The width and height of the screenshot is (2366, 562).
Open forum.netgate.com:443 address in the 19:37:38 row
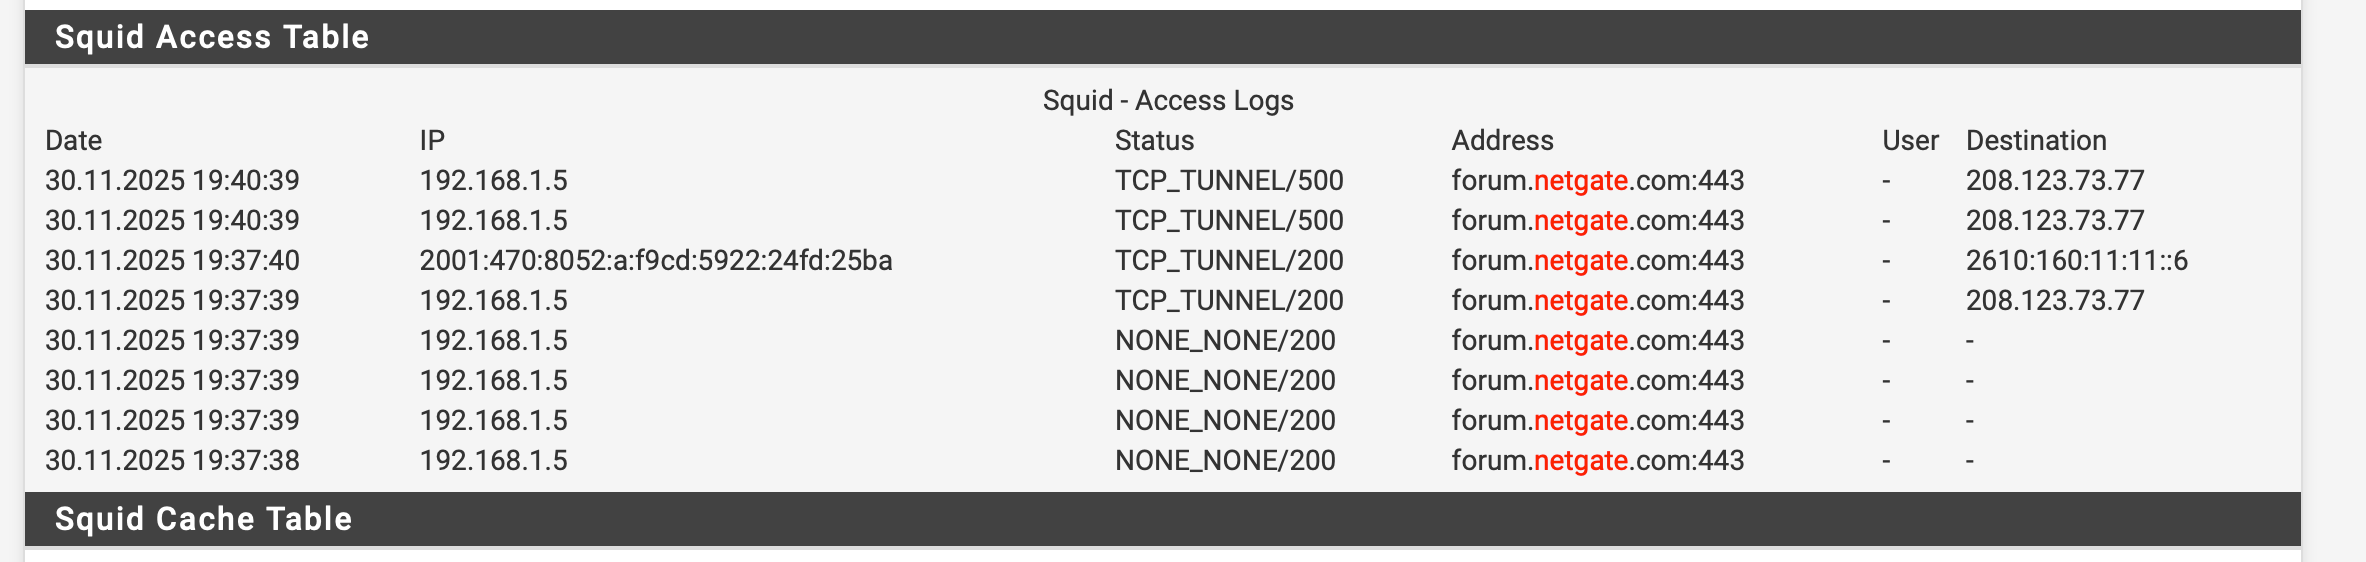1597,460
